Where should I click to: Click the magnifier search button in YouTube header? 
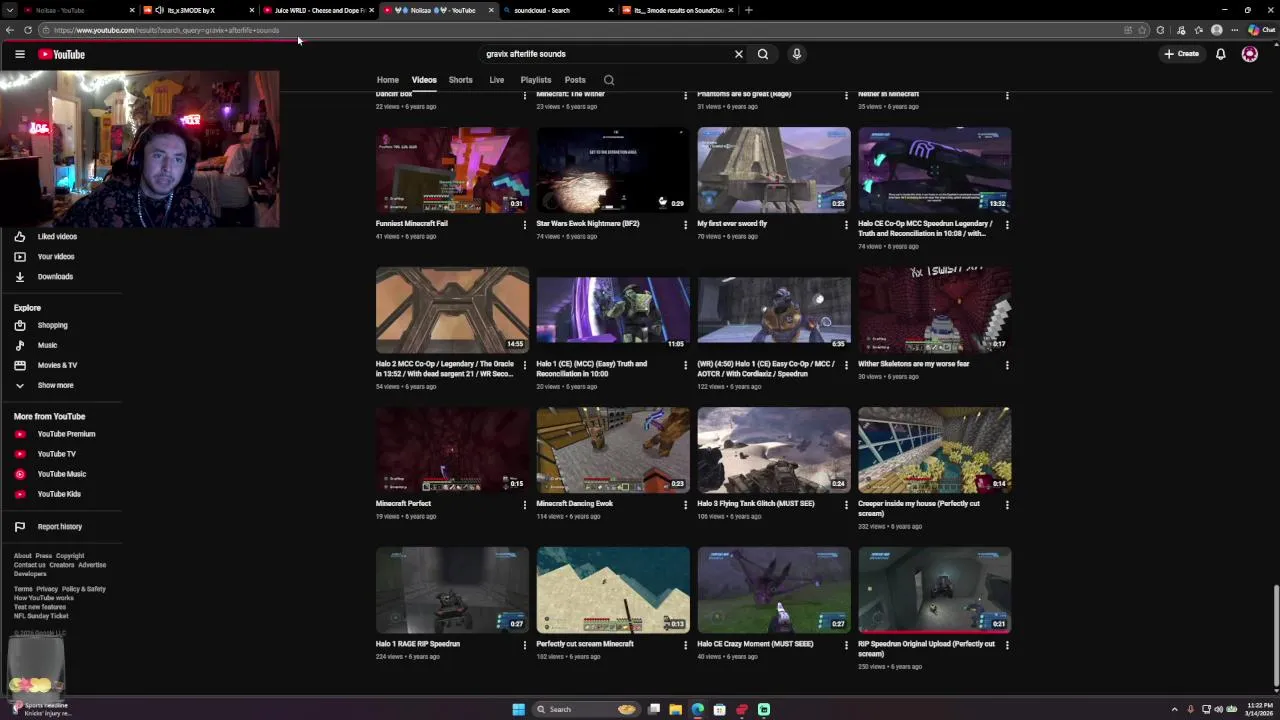(x=763, y=54)
